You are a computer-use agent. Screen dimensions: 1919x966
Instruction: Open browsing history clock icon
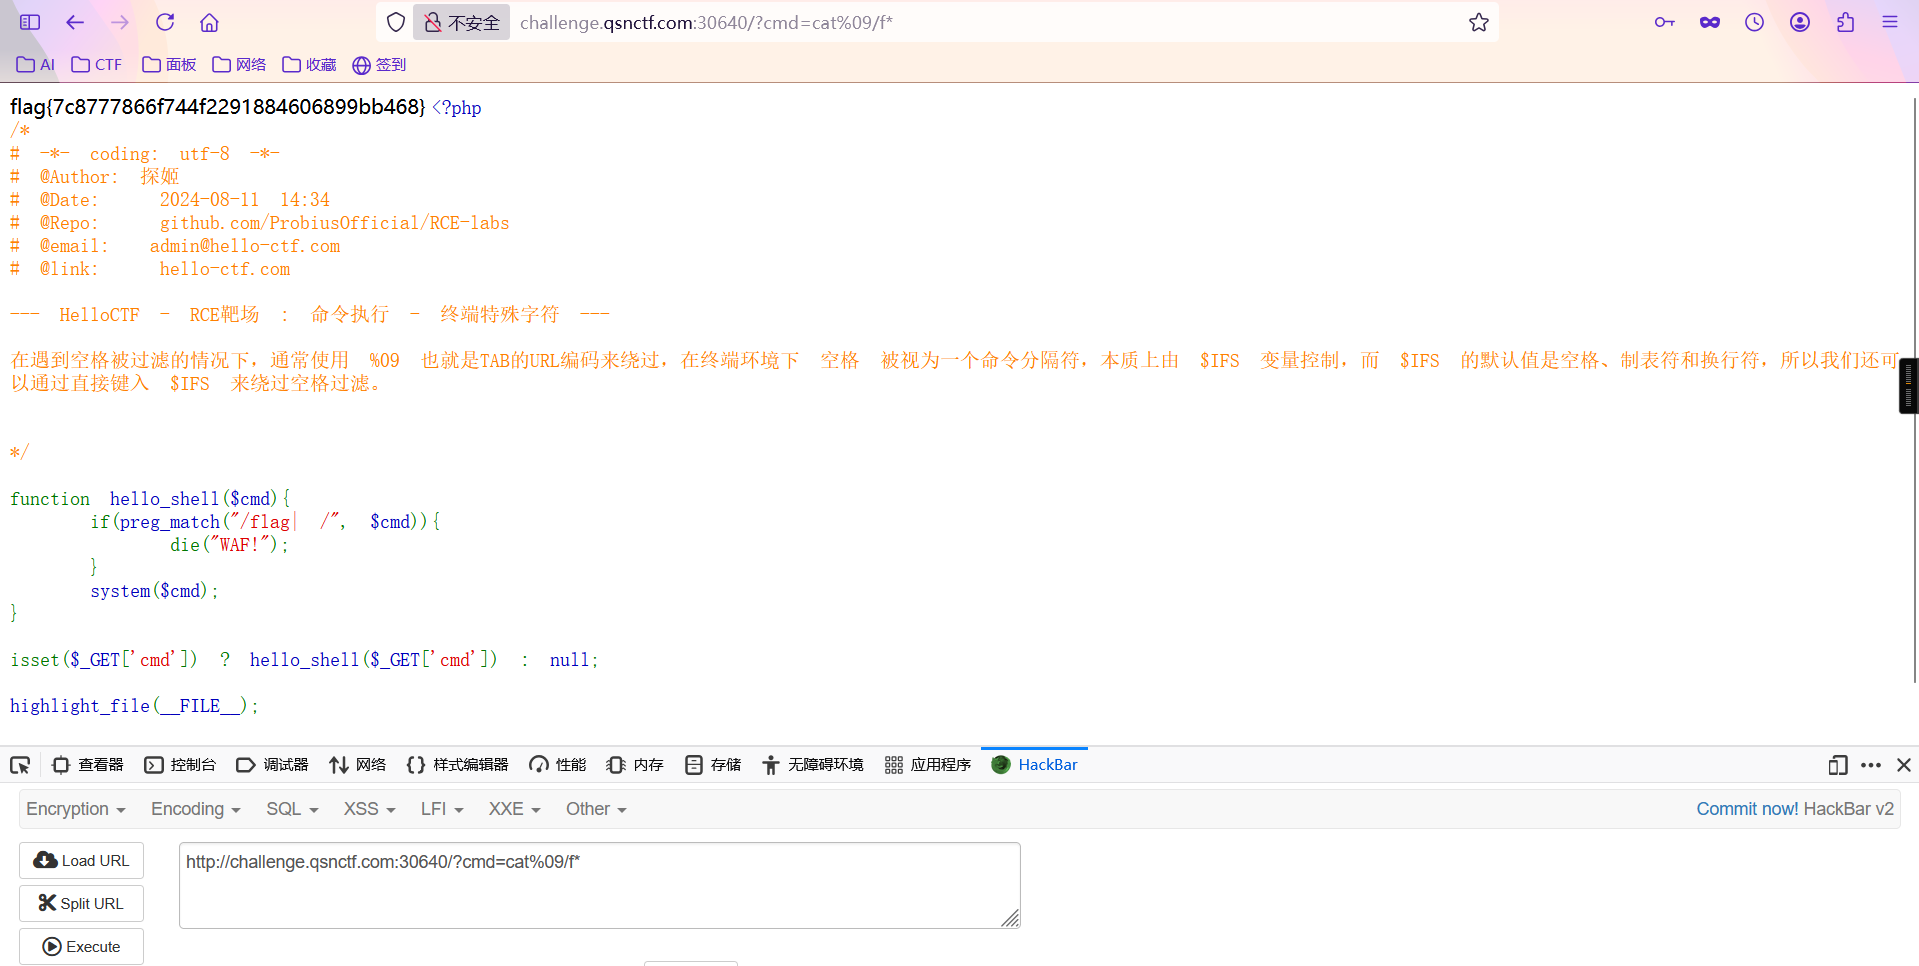click(1754, 22)
